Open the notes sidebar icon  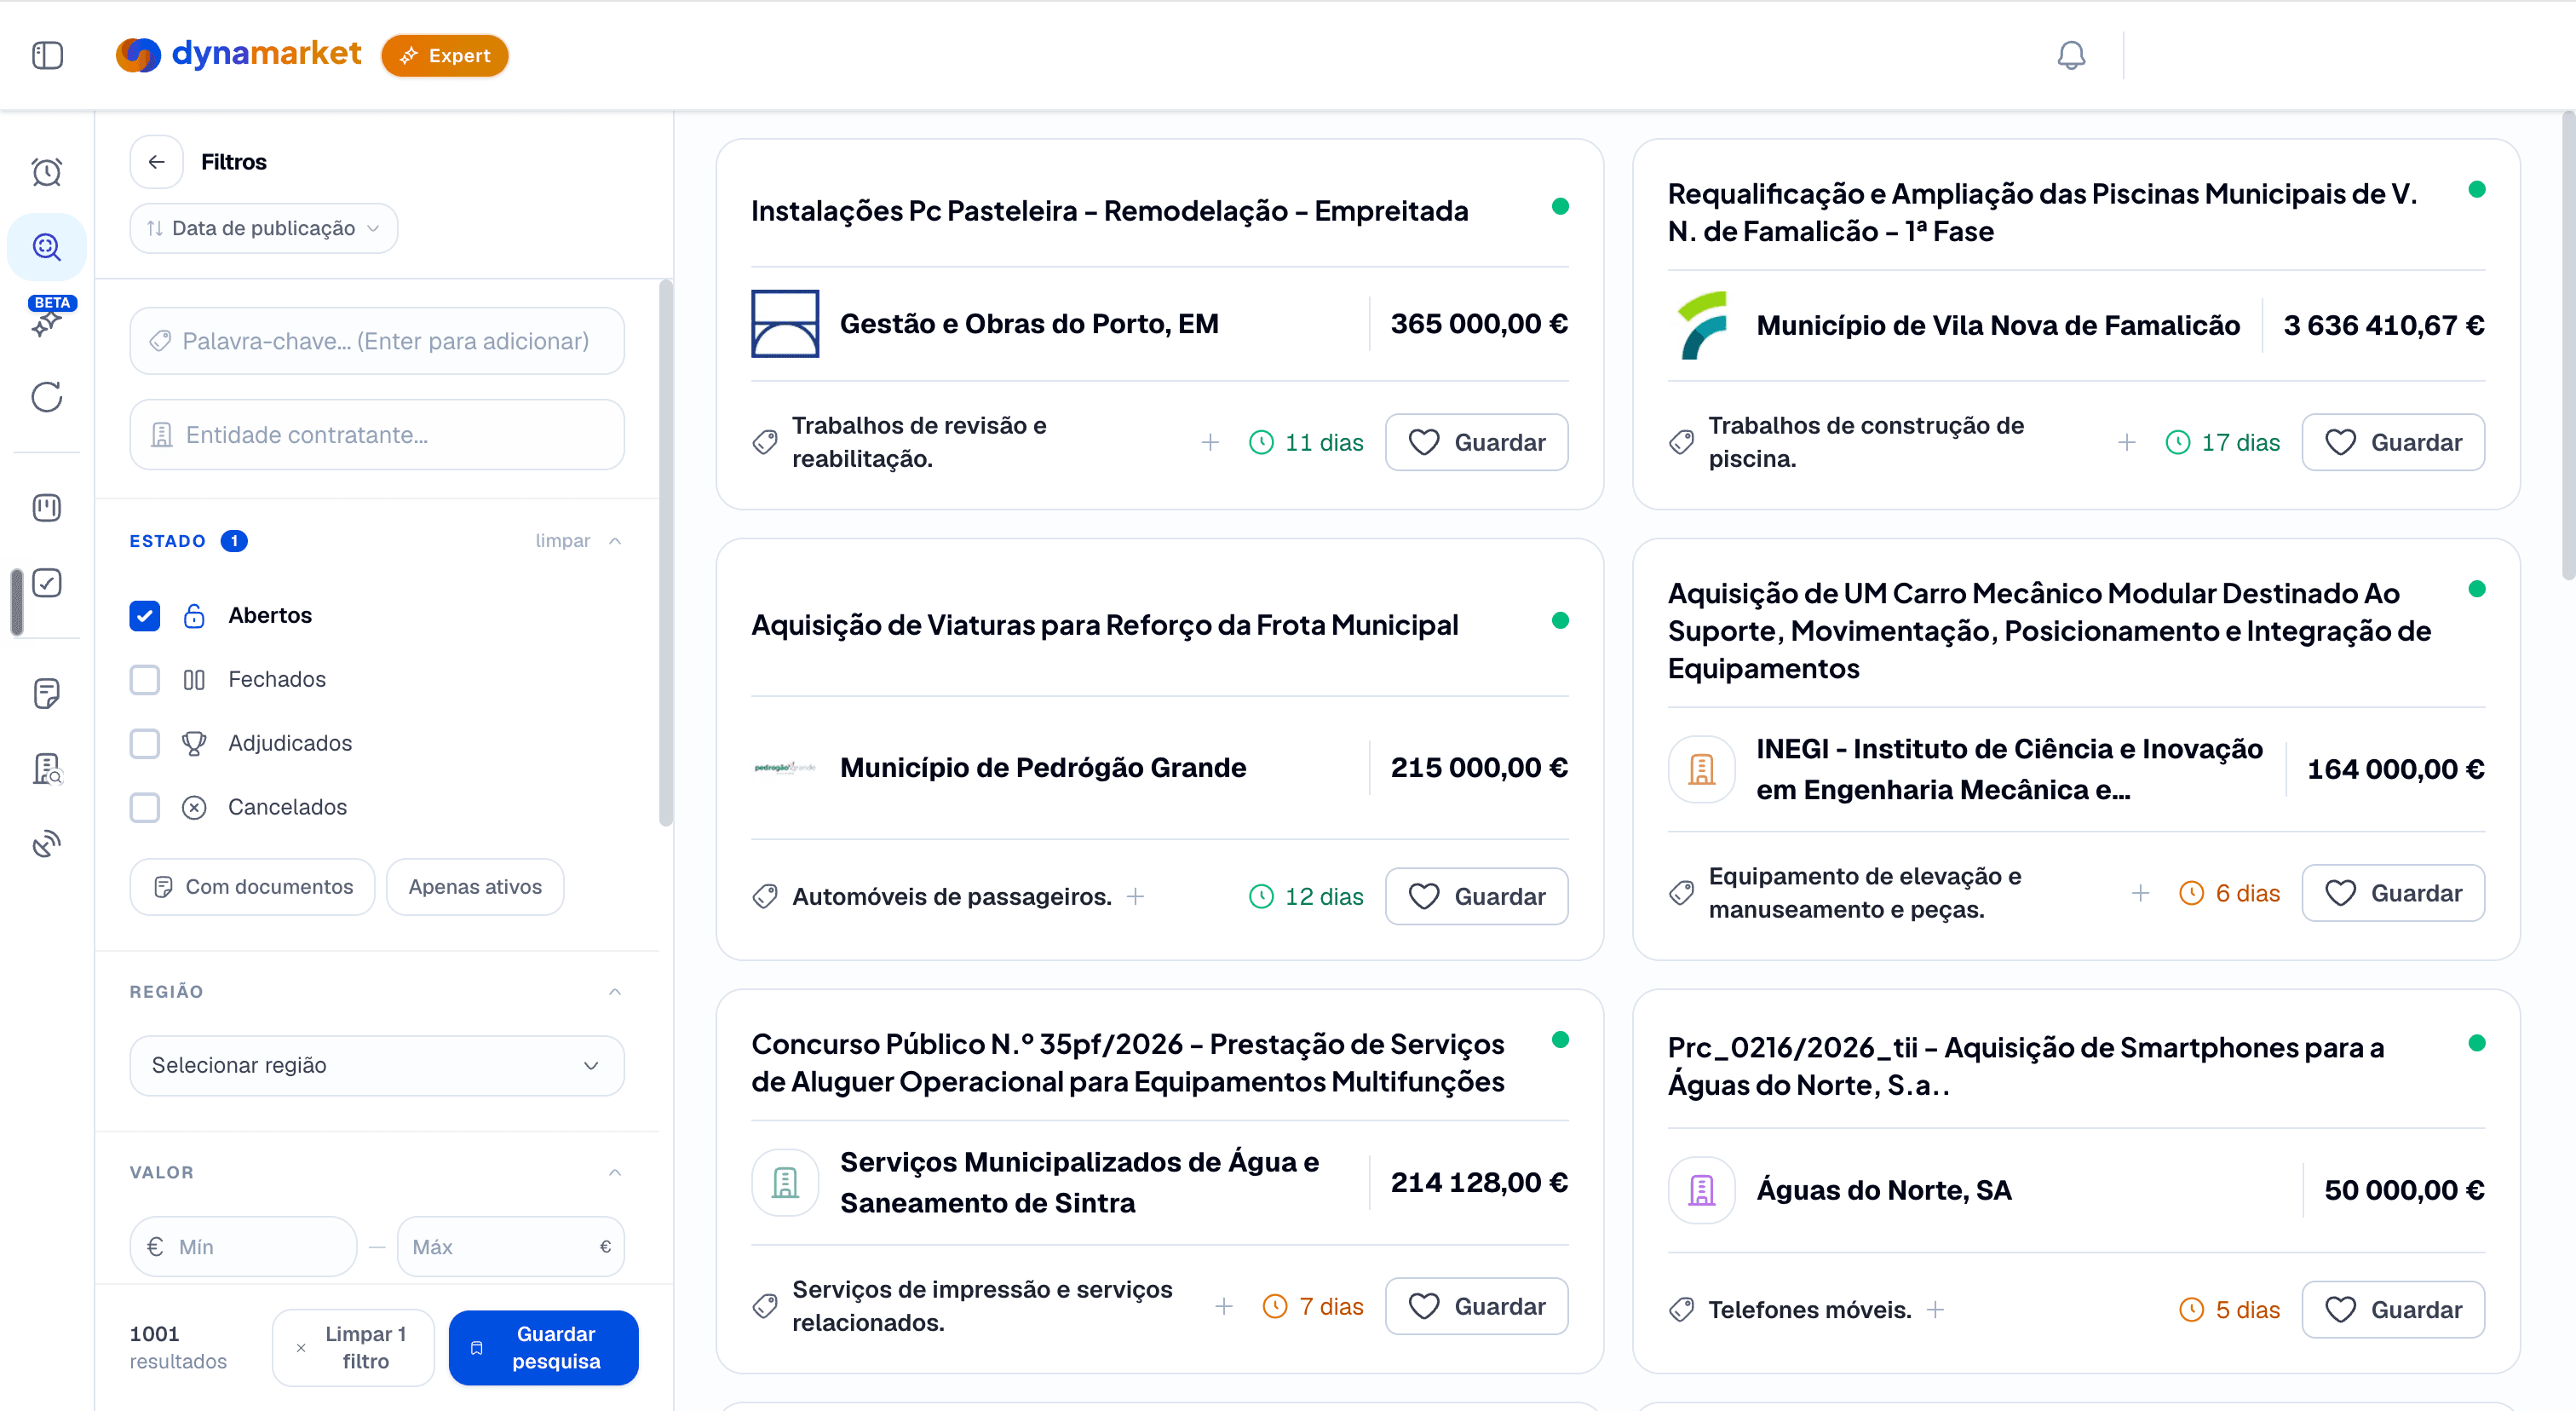click(47, 693)
